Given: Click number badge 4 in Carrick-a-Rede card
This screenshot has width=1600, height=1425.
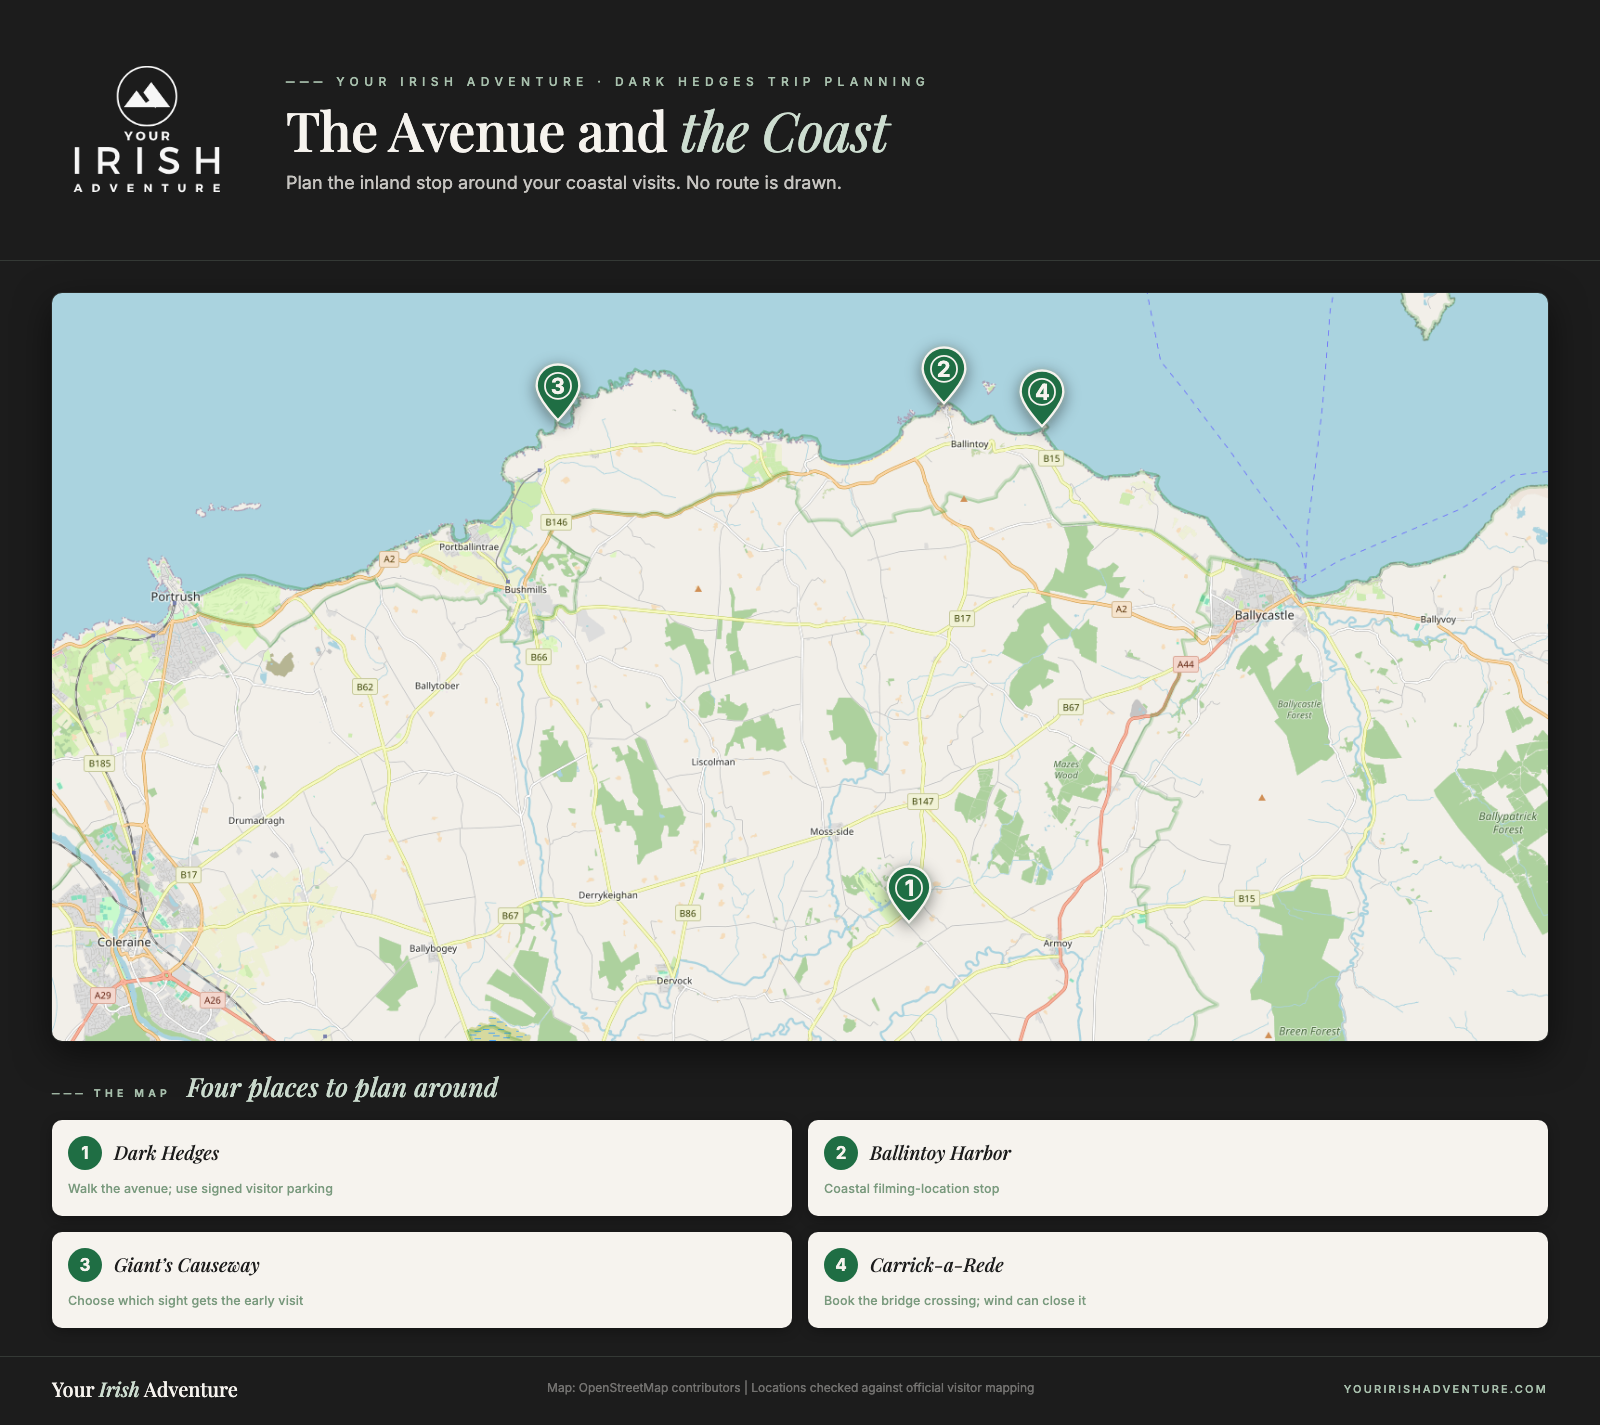Looking at the screenshot, I should coord(841,1265).
